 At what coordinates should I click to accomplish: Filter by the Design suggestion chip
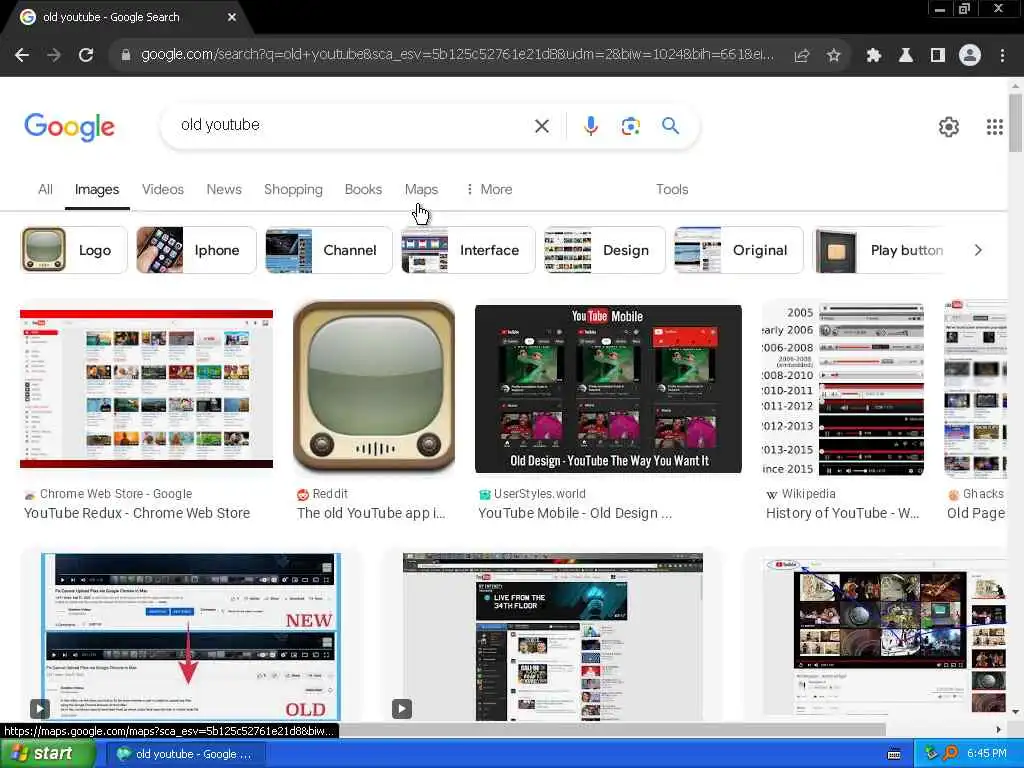click(x=605, y=250)
